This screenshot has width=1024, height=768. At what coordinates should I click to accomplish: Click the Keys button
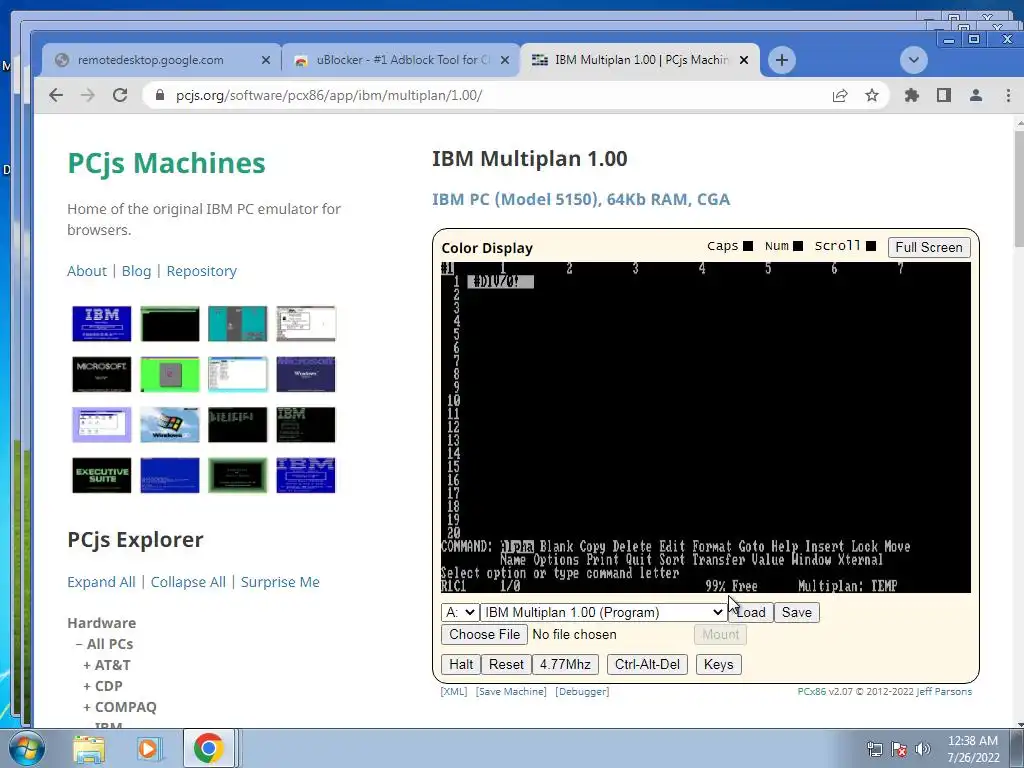(x=718, y=665)
